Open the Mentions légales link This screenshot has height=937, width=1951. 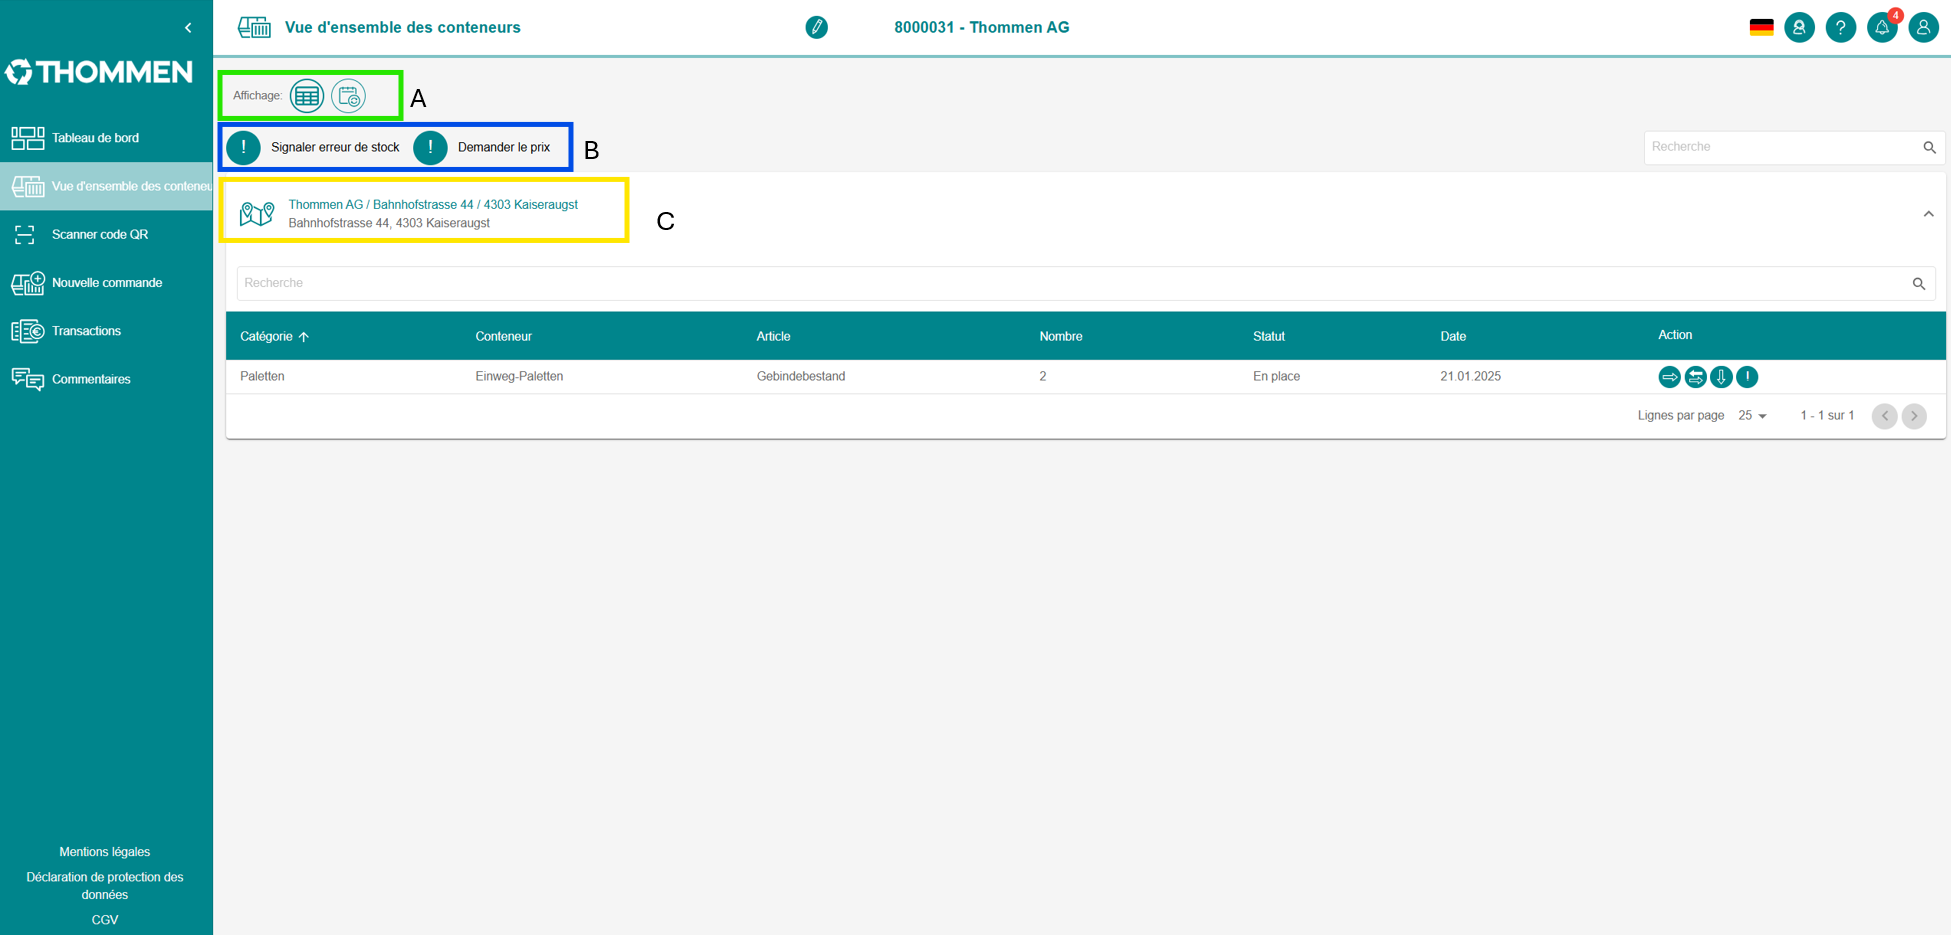pyautogui.click(x=105, y=852)
